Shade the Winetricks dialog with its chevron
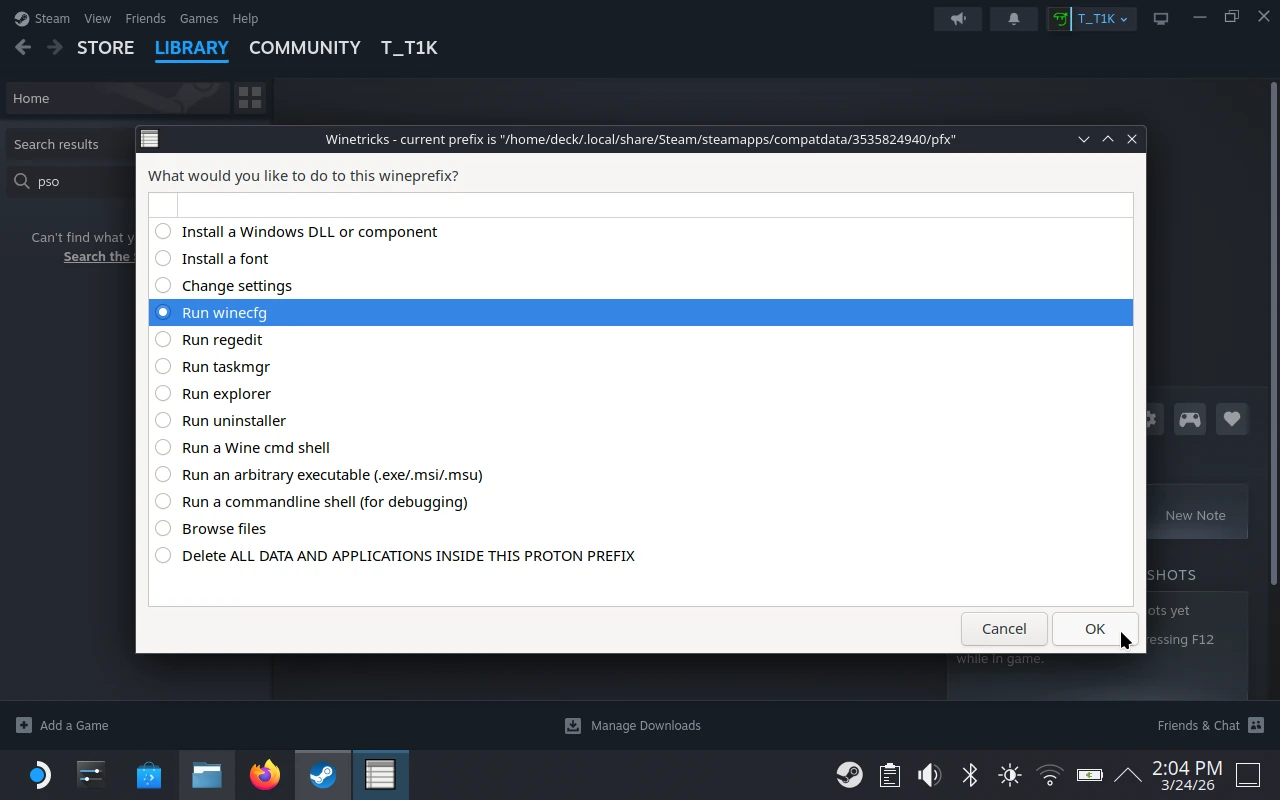 (1108, 139)
